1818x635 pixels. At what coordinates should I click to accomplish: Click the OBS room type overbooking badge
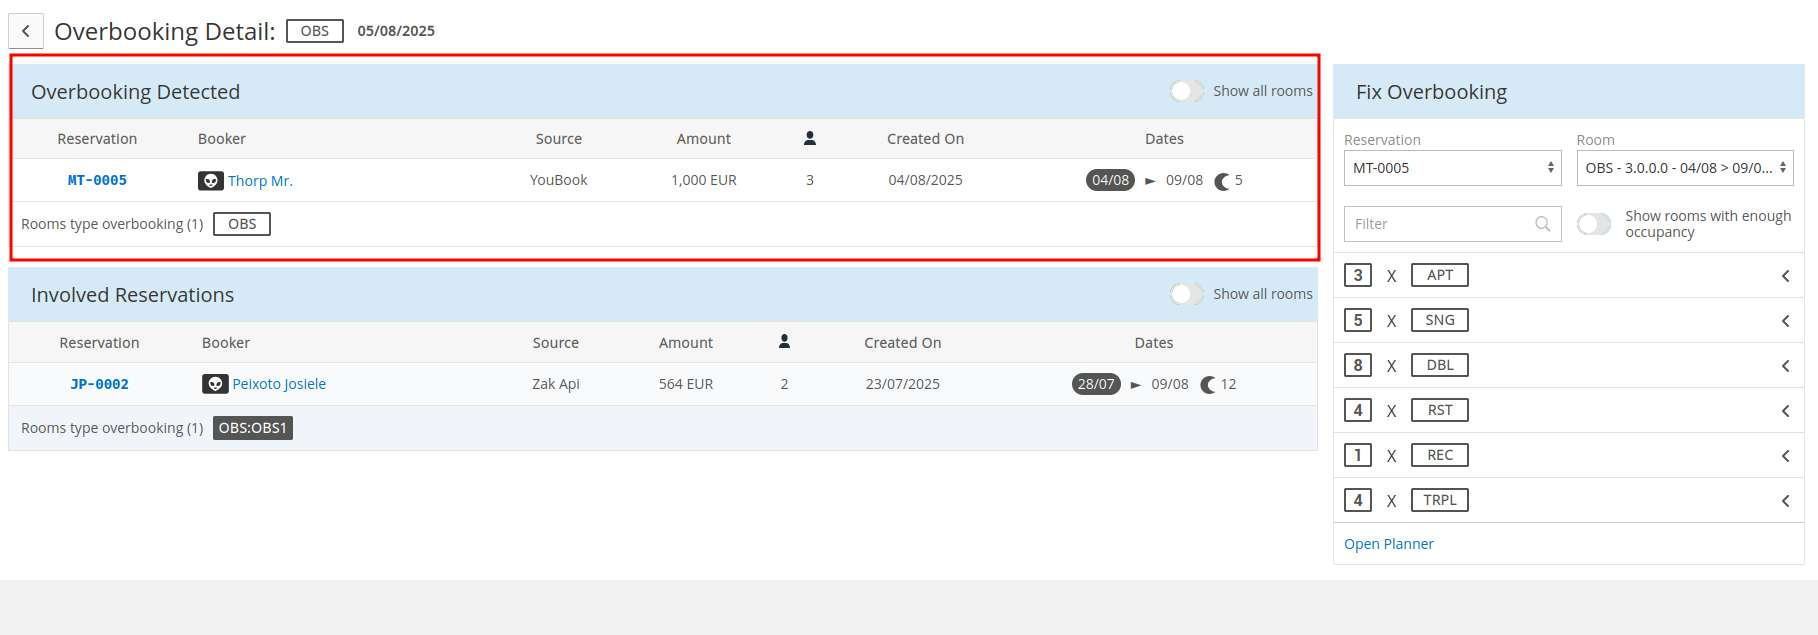242,224
